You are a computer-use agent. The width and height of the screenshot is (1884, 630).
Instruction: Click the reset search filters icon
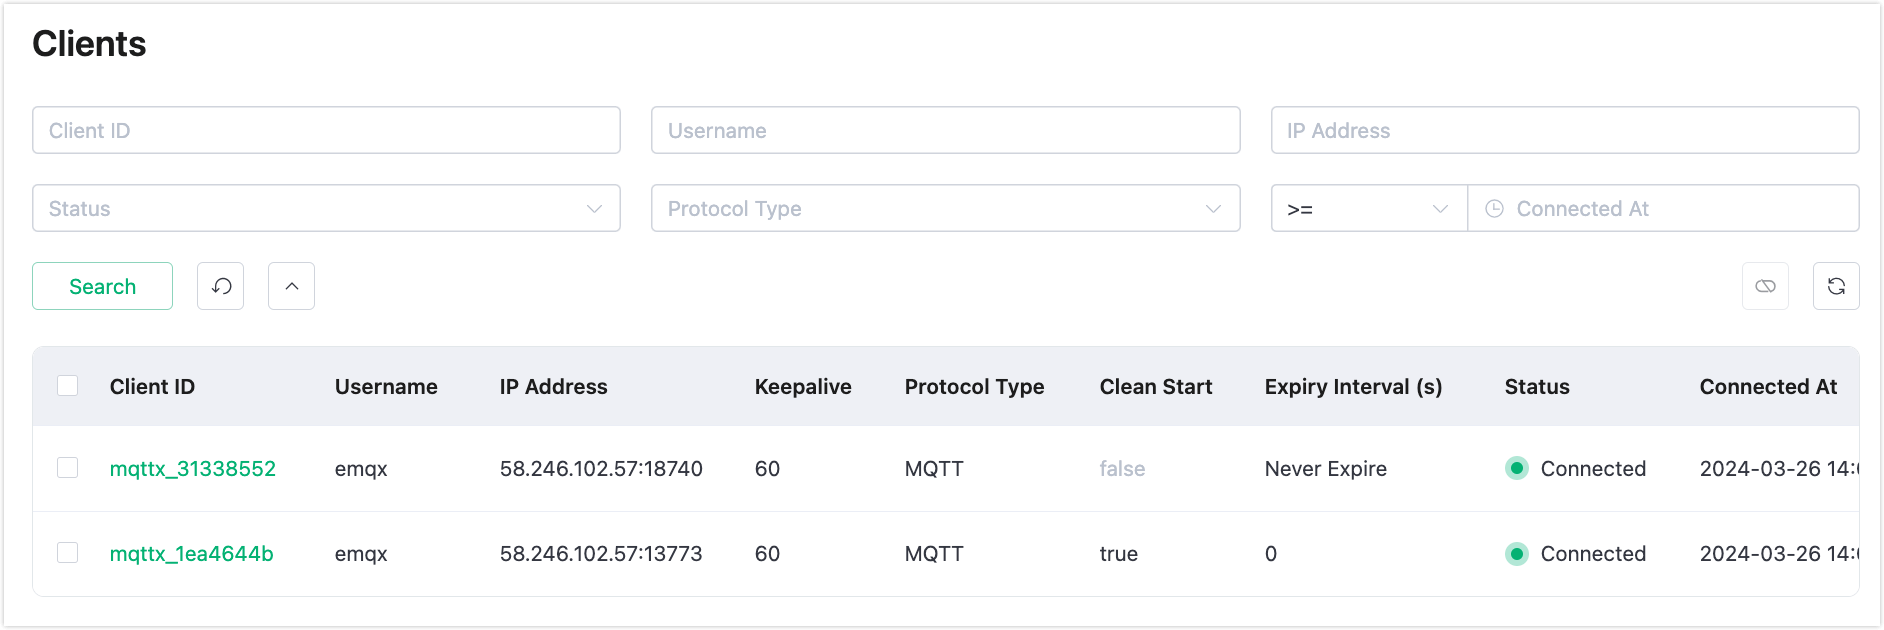click(221, 287)
